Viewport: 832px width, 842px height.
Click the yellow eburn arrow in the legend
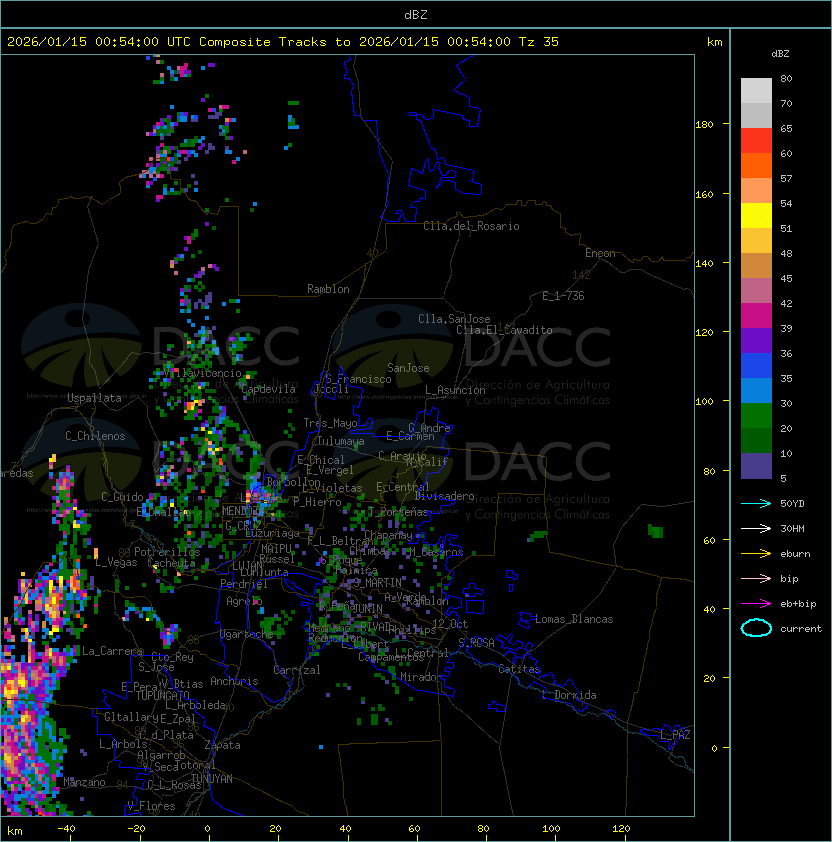756,554
